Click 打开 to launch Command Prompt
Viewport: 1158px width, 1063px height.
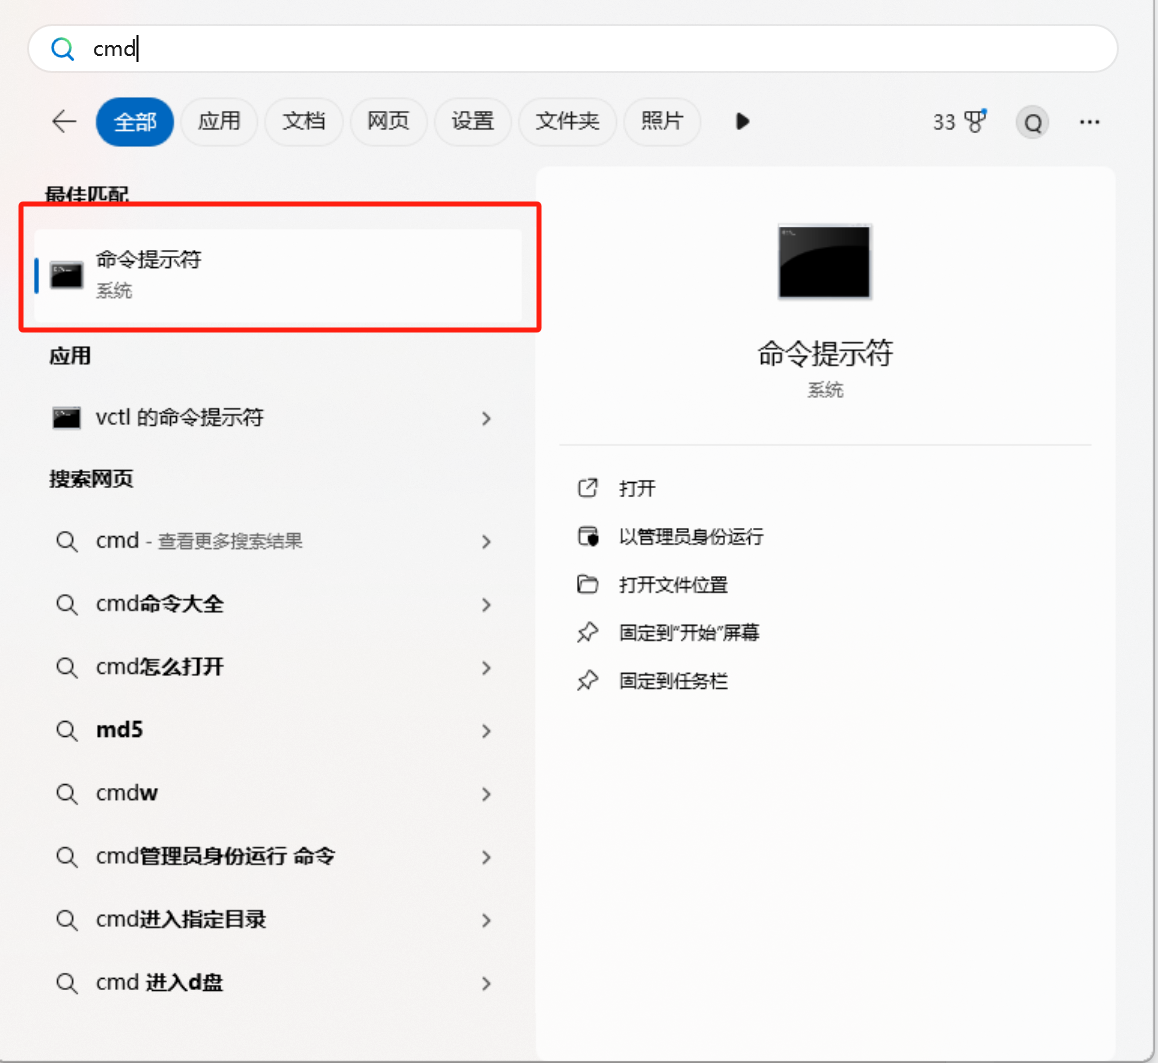pyautogui.click(x=637, y=488)
